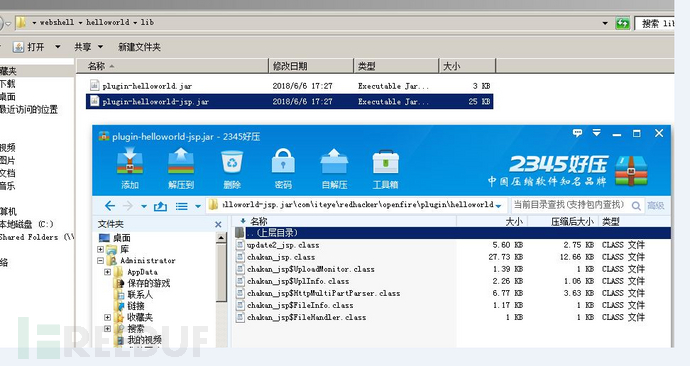Select Shared Folders in Explorer sidebar
The image size is (690, 366).
[x=36, y=237]
